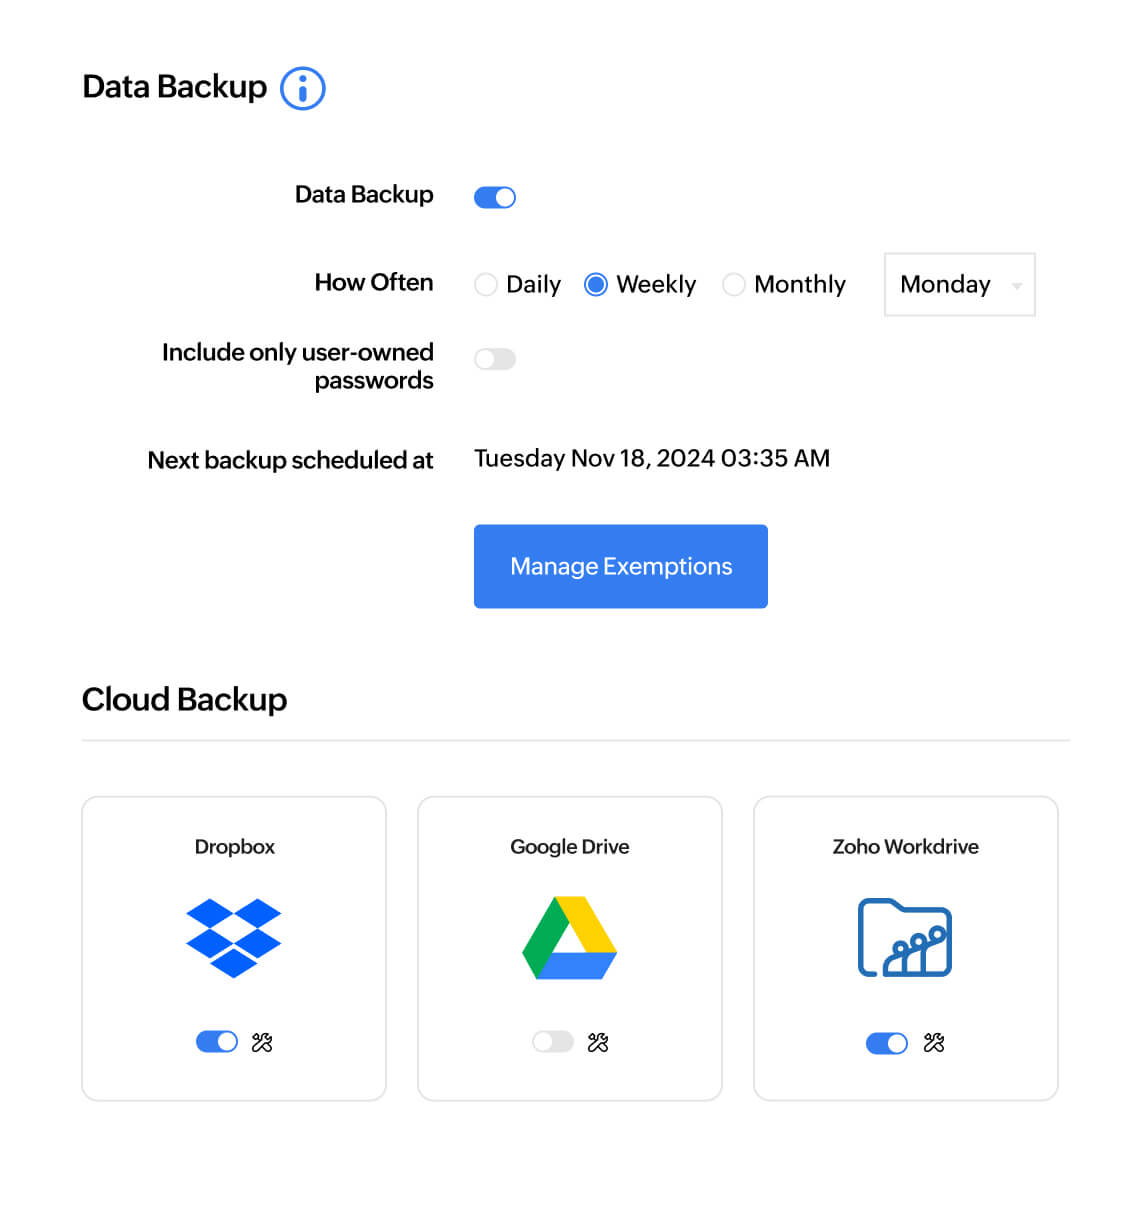
Task: Open Zoho Workdrive settings via tools icon
Action: click(x=933, y=1043)
